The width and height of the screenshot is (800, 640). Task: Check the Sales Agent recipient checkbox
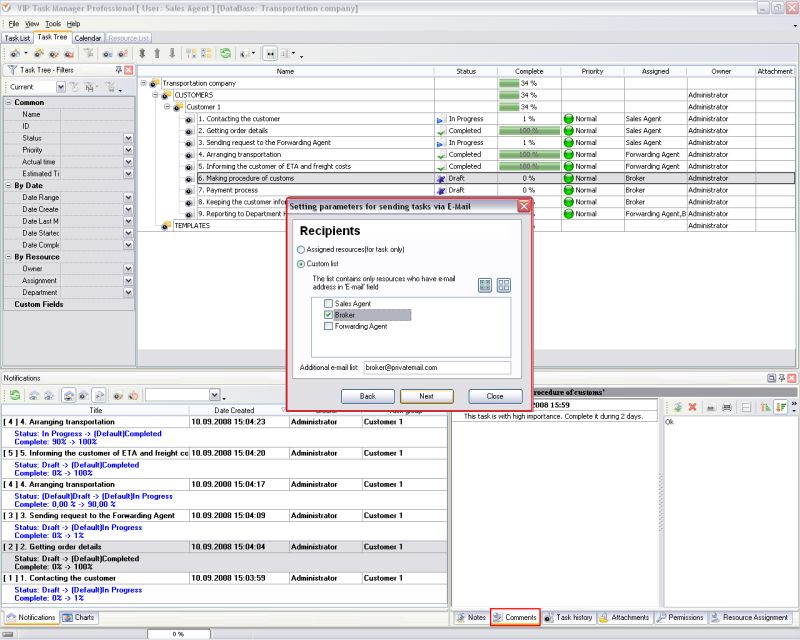[x=328, y=303]
